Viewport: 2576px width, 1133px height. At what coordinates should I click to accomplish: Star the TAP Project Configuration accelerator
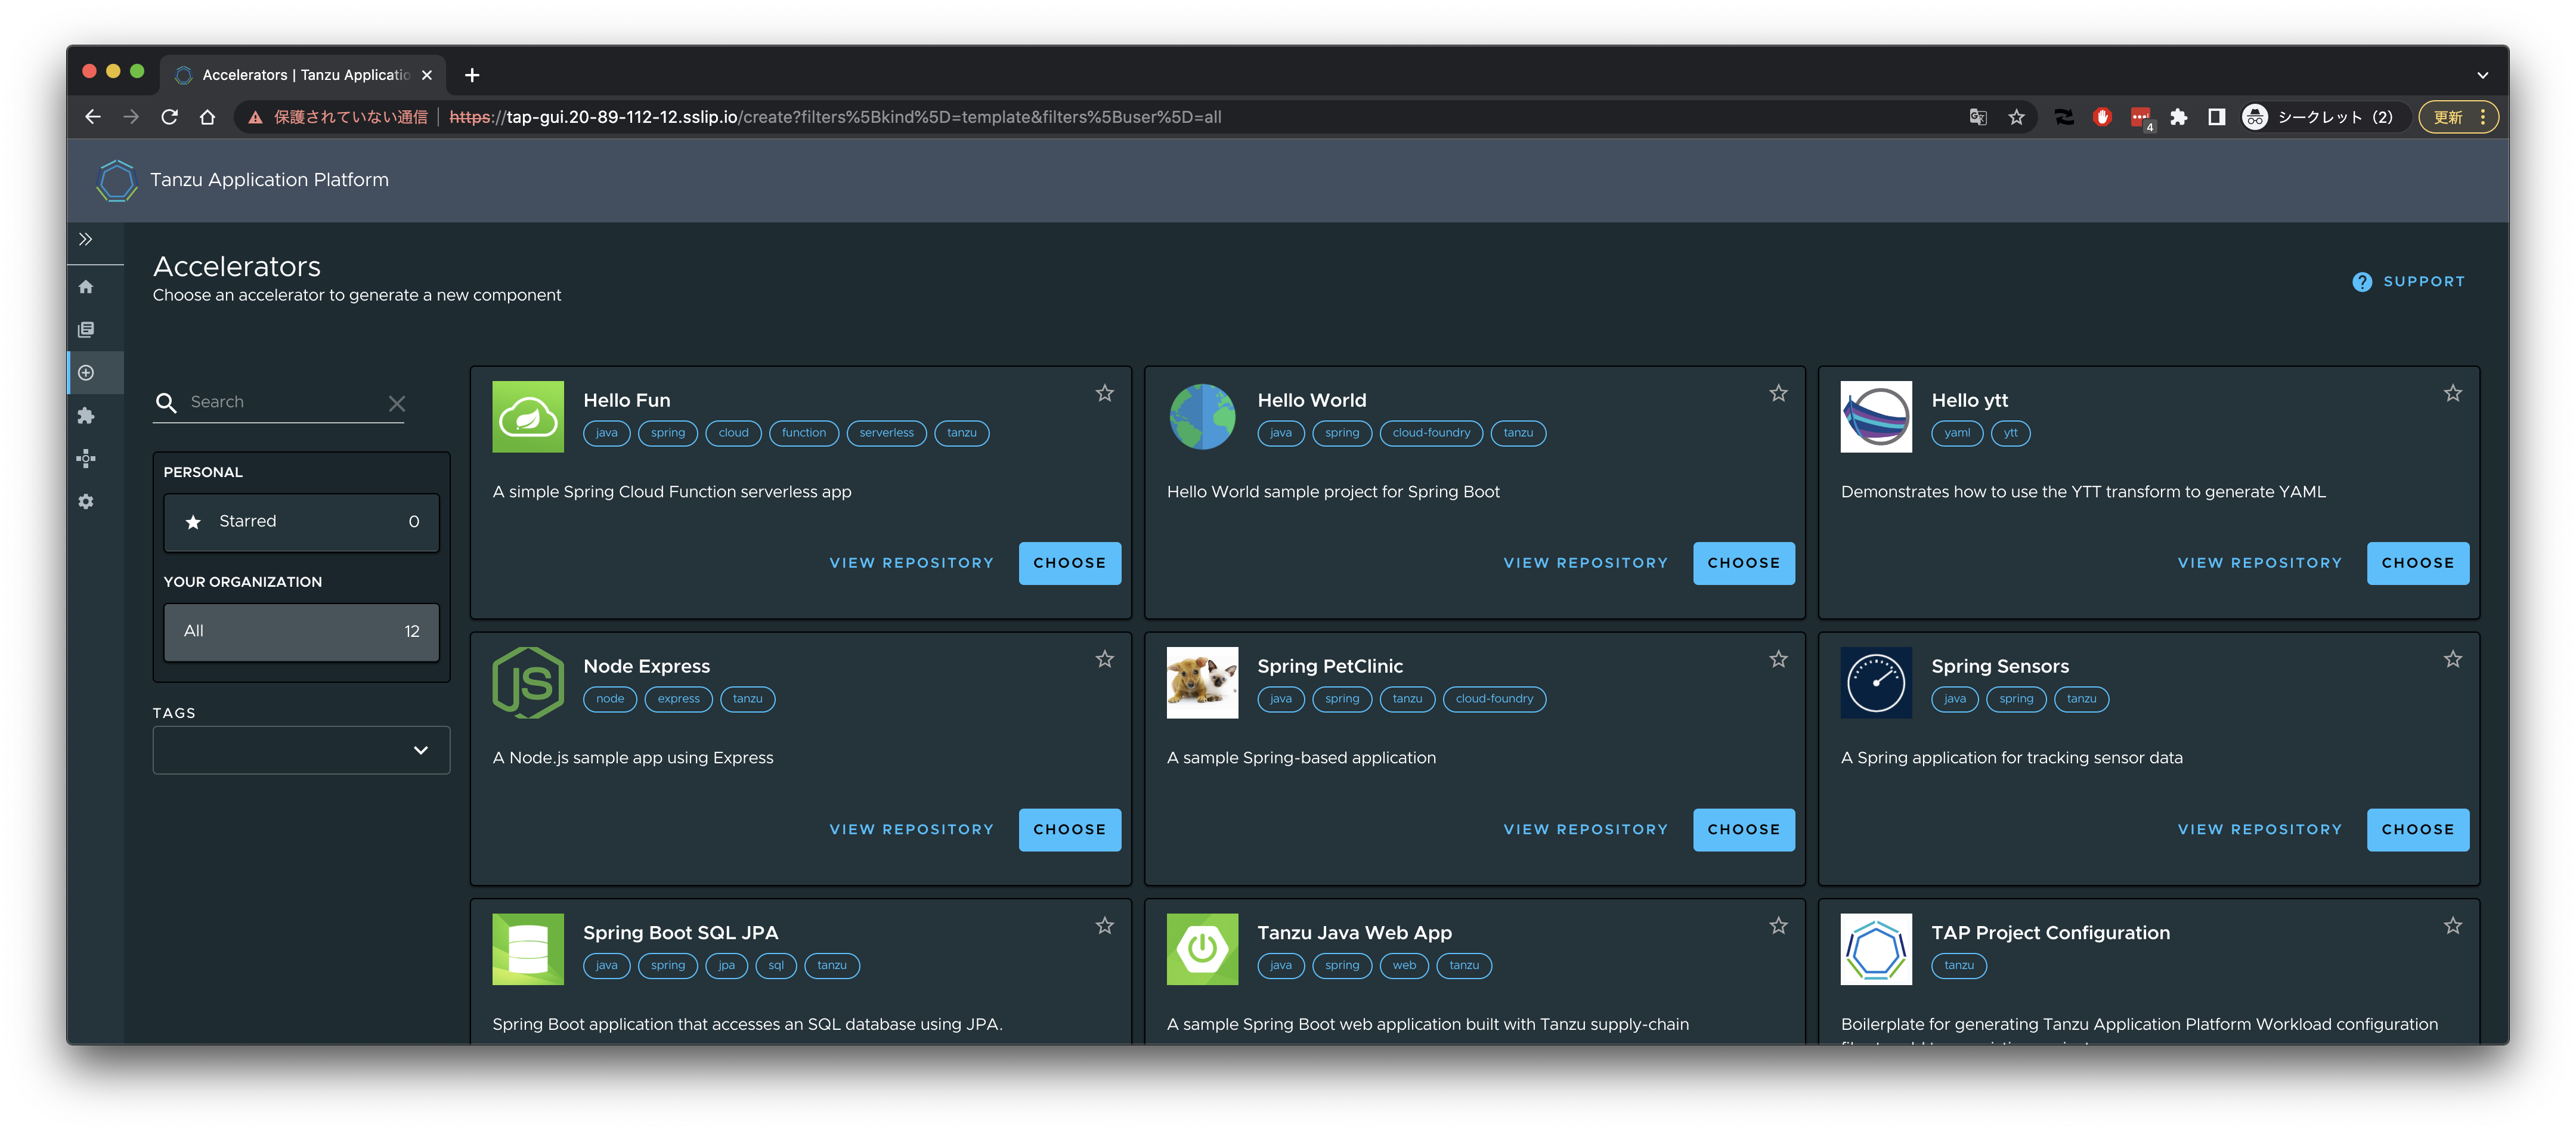click(x=2452, y=926)
